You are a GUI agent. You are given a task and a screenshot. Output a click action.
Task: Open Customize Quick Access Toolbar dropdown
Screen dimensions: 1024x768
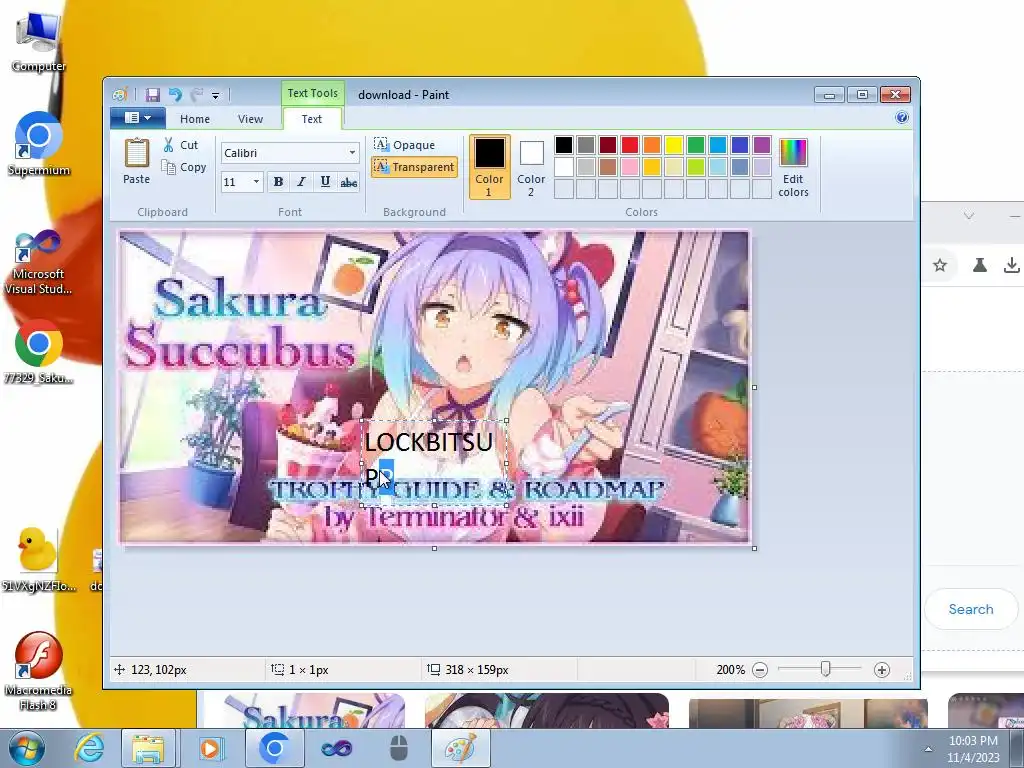(x=215, y=95)
